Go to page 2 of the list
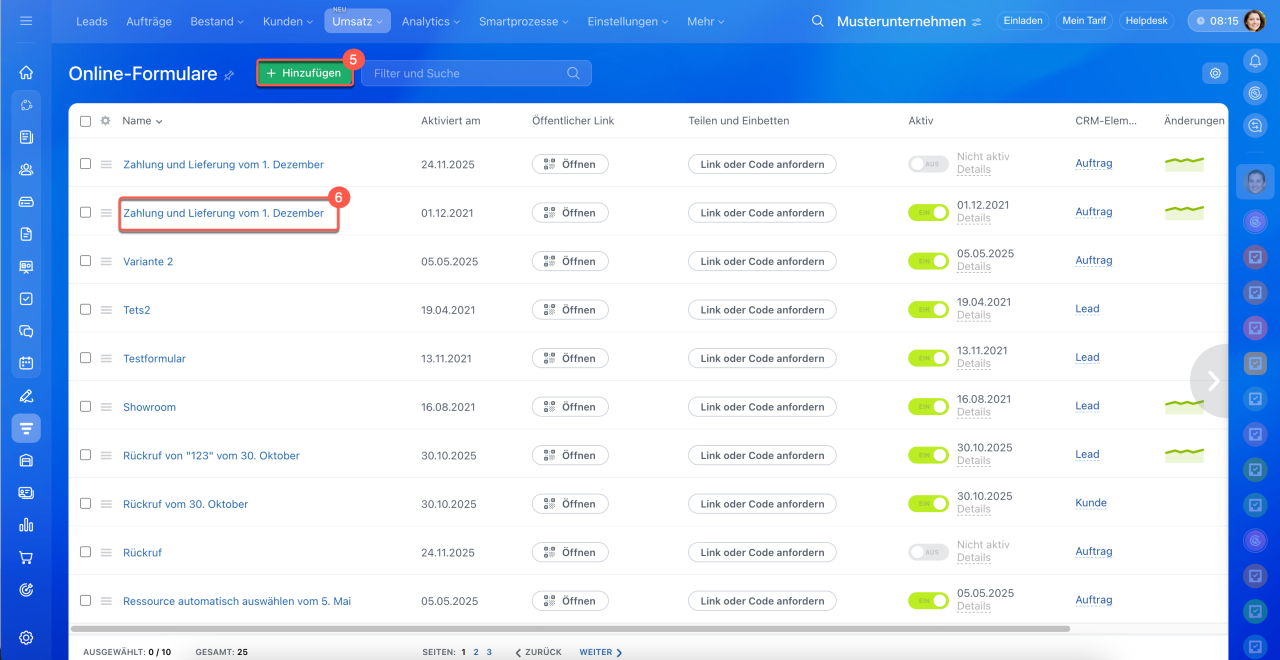 pos(476,652)
